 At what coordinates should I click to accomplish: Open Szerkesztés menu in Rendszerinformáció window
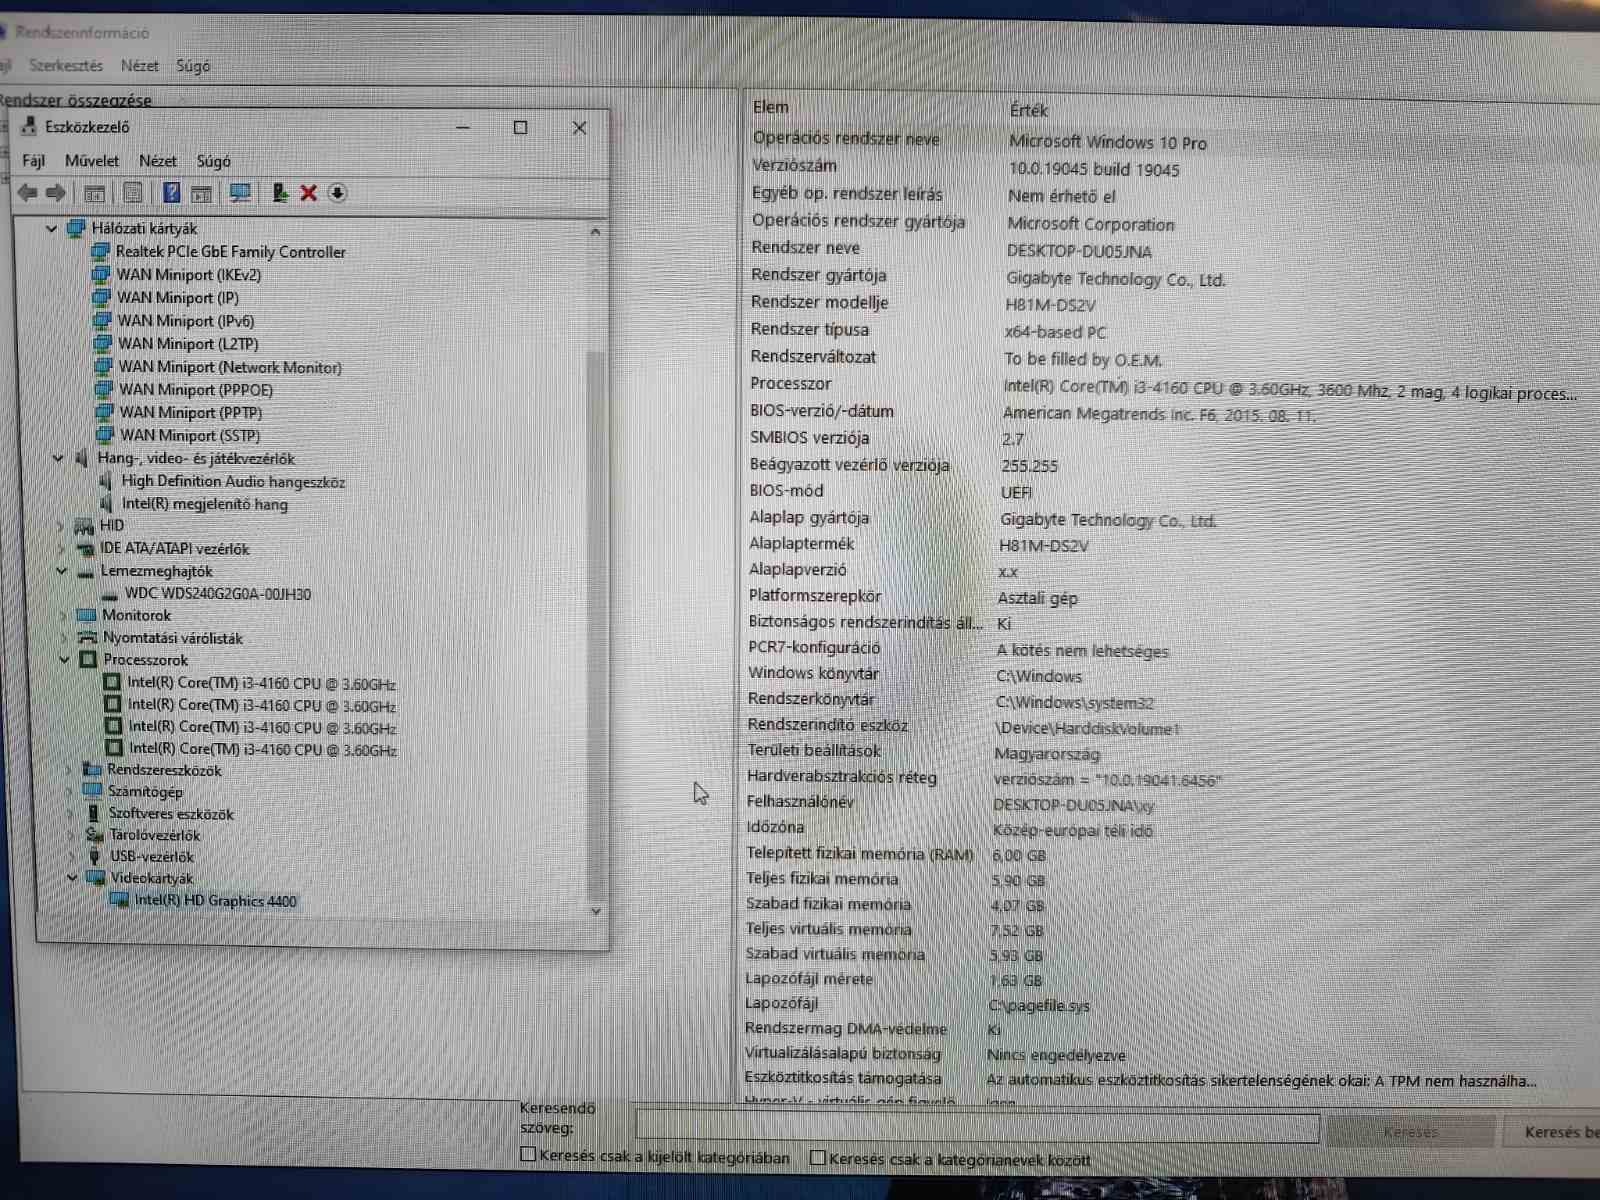[66, 65]
